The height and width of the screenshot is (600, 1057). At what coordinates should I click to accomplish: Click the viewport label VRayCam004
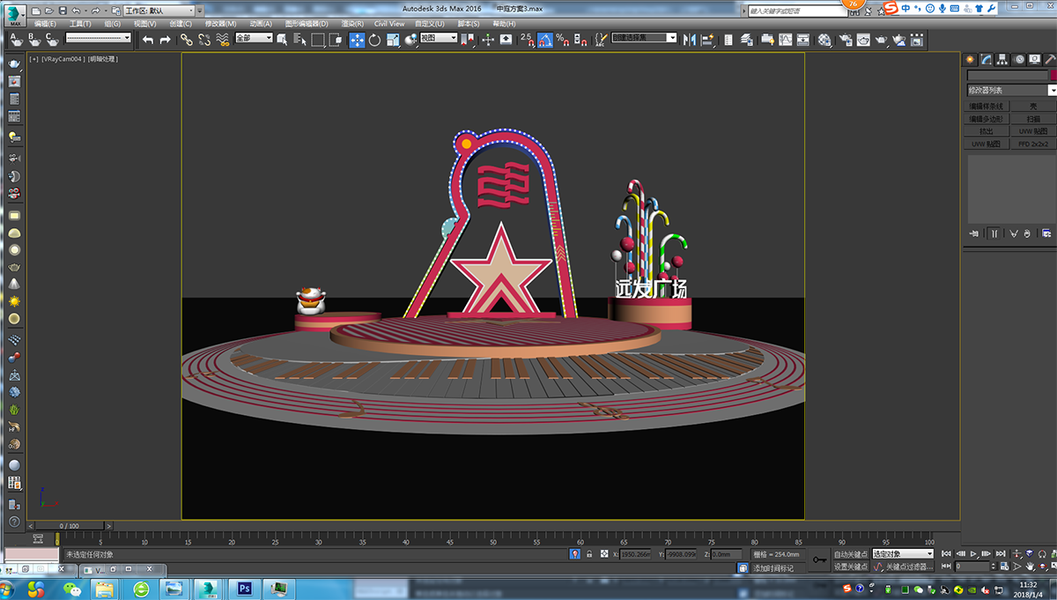(61, 59)
